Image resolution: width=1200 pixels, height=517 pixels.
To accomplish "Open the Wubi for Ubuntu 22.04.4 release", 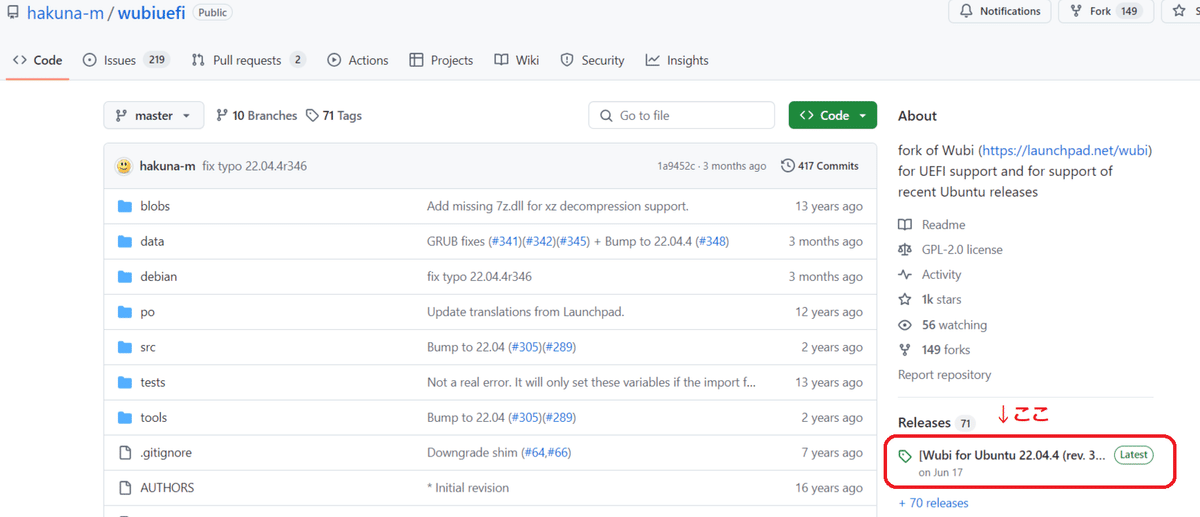I will click(1012, 455).
